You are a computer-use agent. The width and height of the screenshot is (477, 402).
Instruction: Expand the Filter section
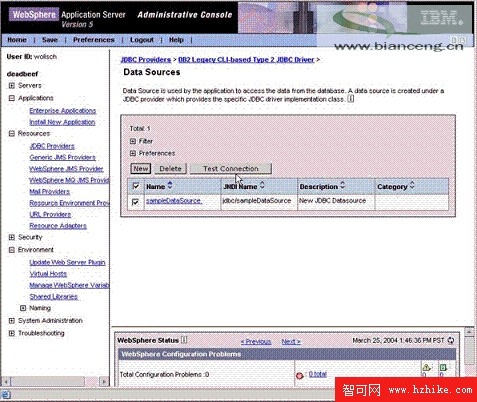pos(133,141)
